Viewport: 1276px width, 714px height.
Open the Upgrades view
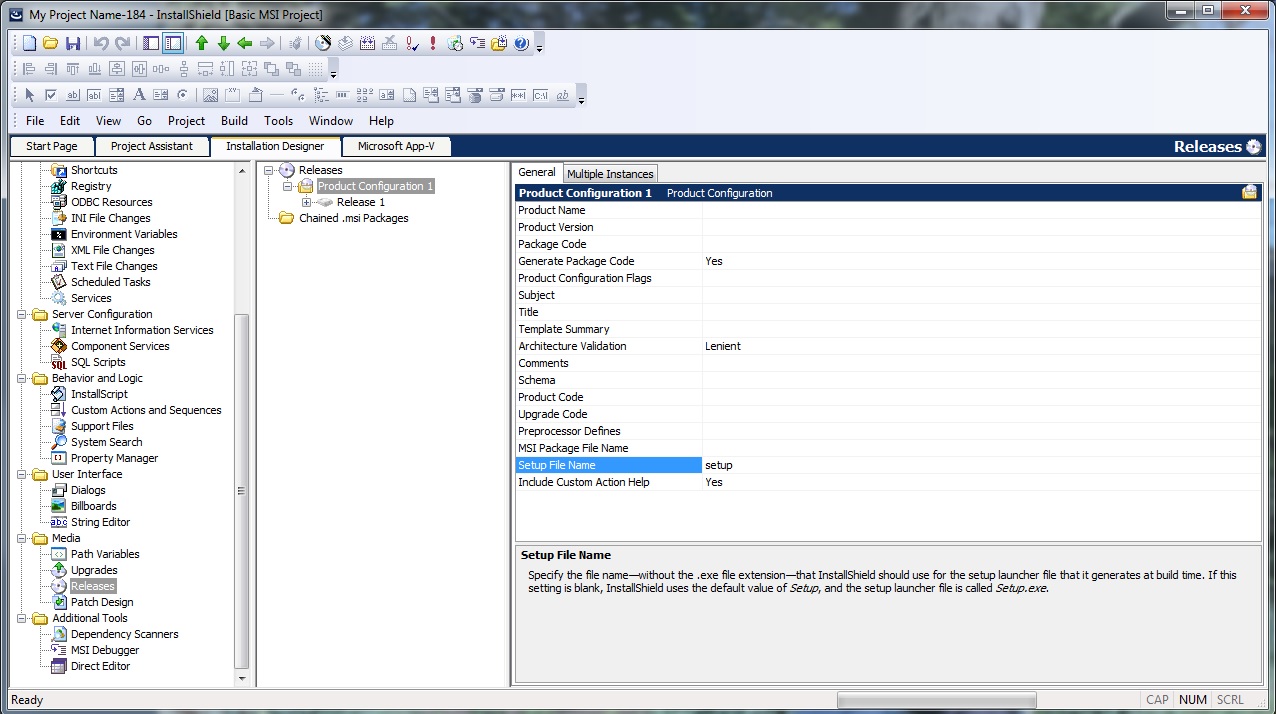[94, 570]
